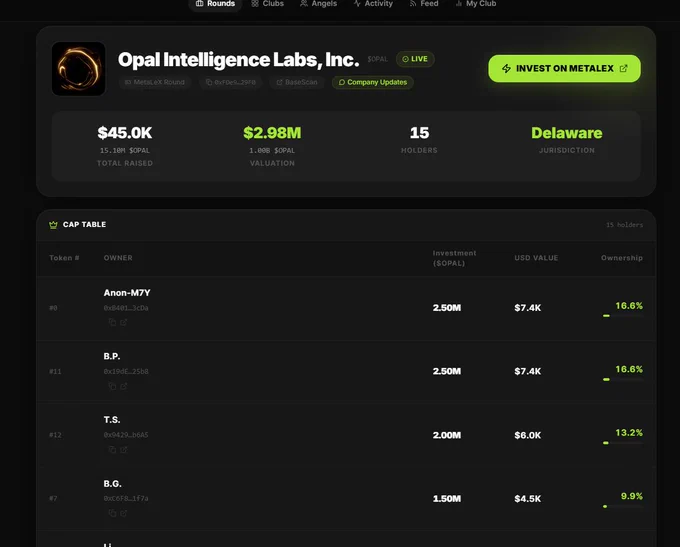Click the Opal Intelligence Labs logo thumbnail
Viewport: 680px width, 547px height.
coord(78,69)
